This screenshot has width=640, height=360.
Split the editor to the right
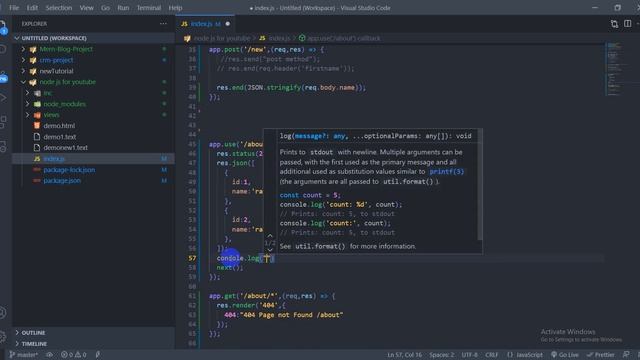point(628,24)
